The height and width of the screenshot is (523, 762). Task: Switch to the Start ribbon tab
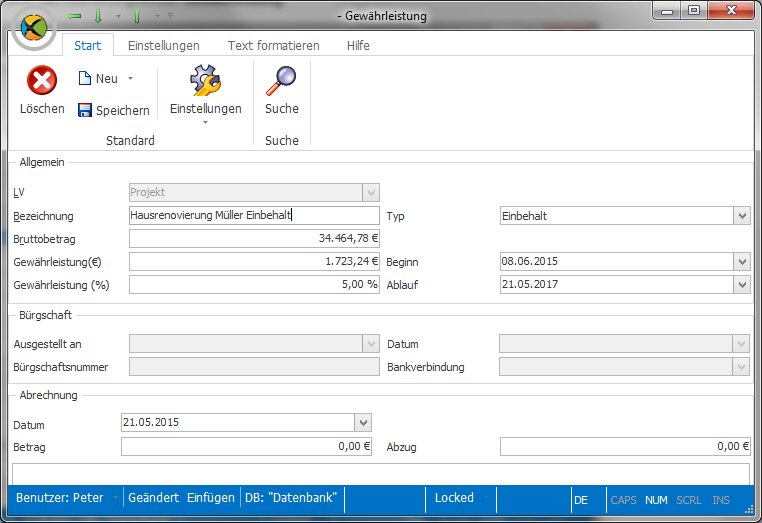coord(87,46)
